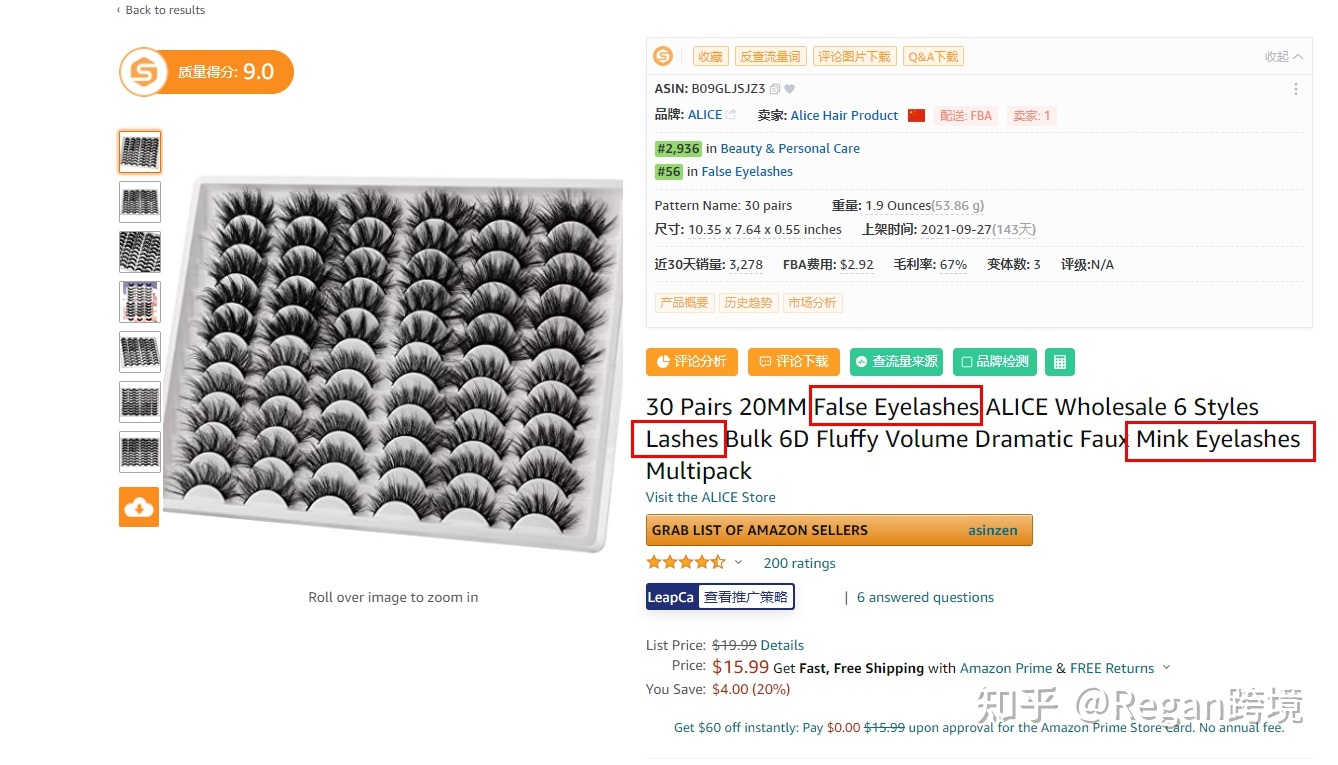Click the orange seller sprite logo
This screenshot has width=1338, height=765.
(663, 56)
